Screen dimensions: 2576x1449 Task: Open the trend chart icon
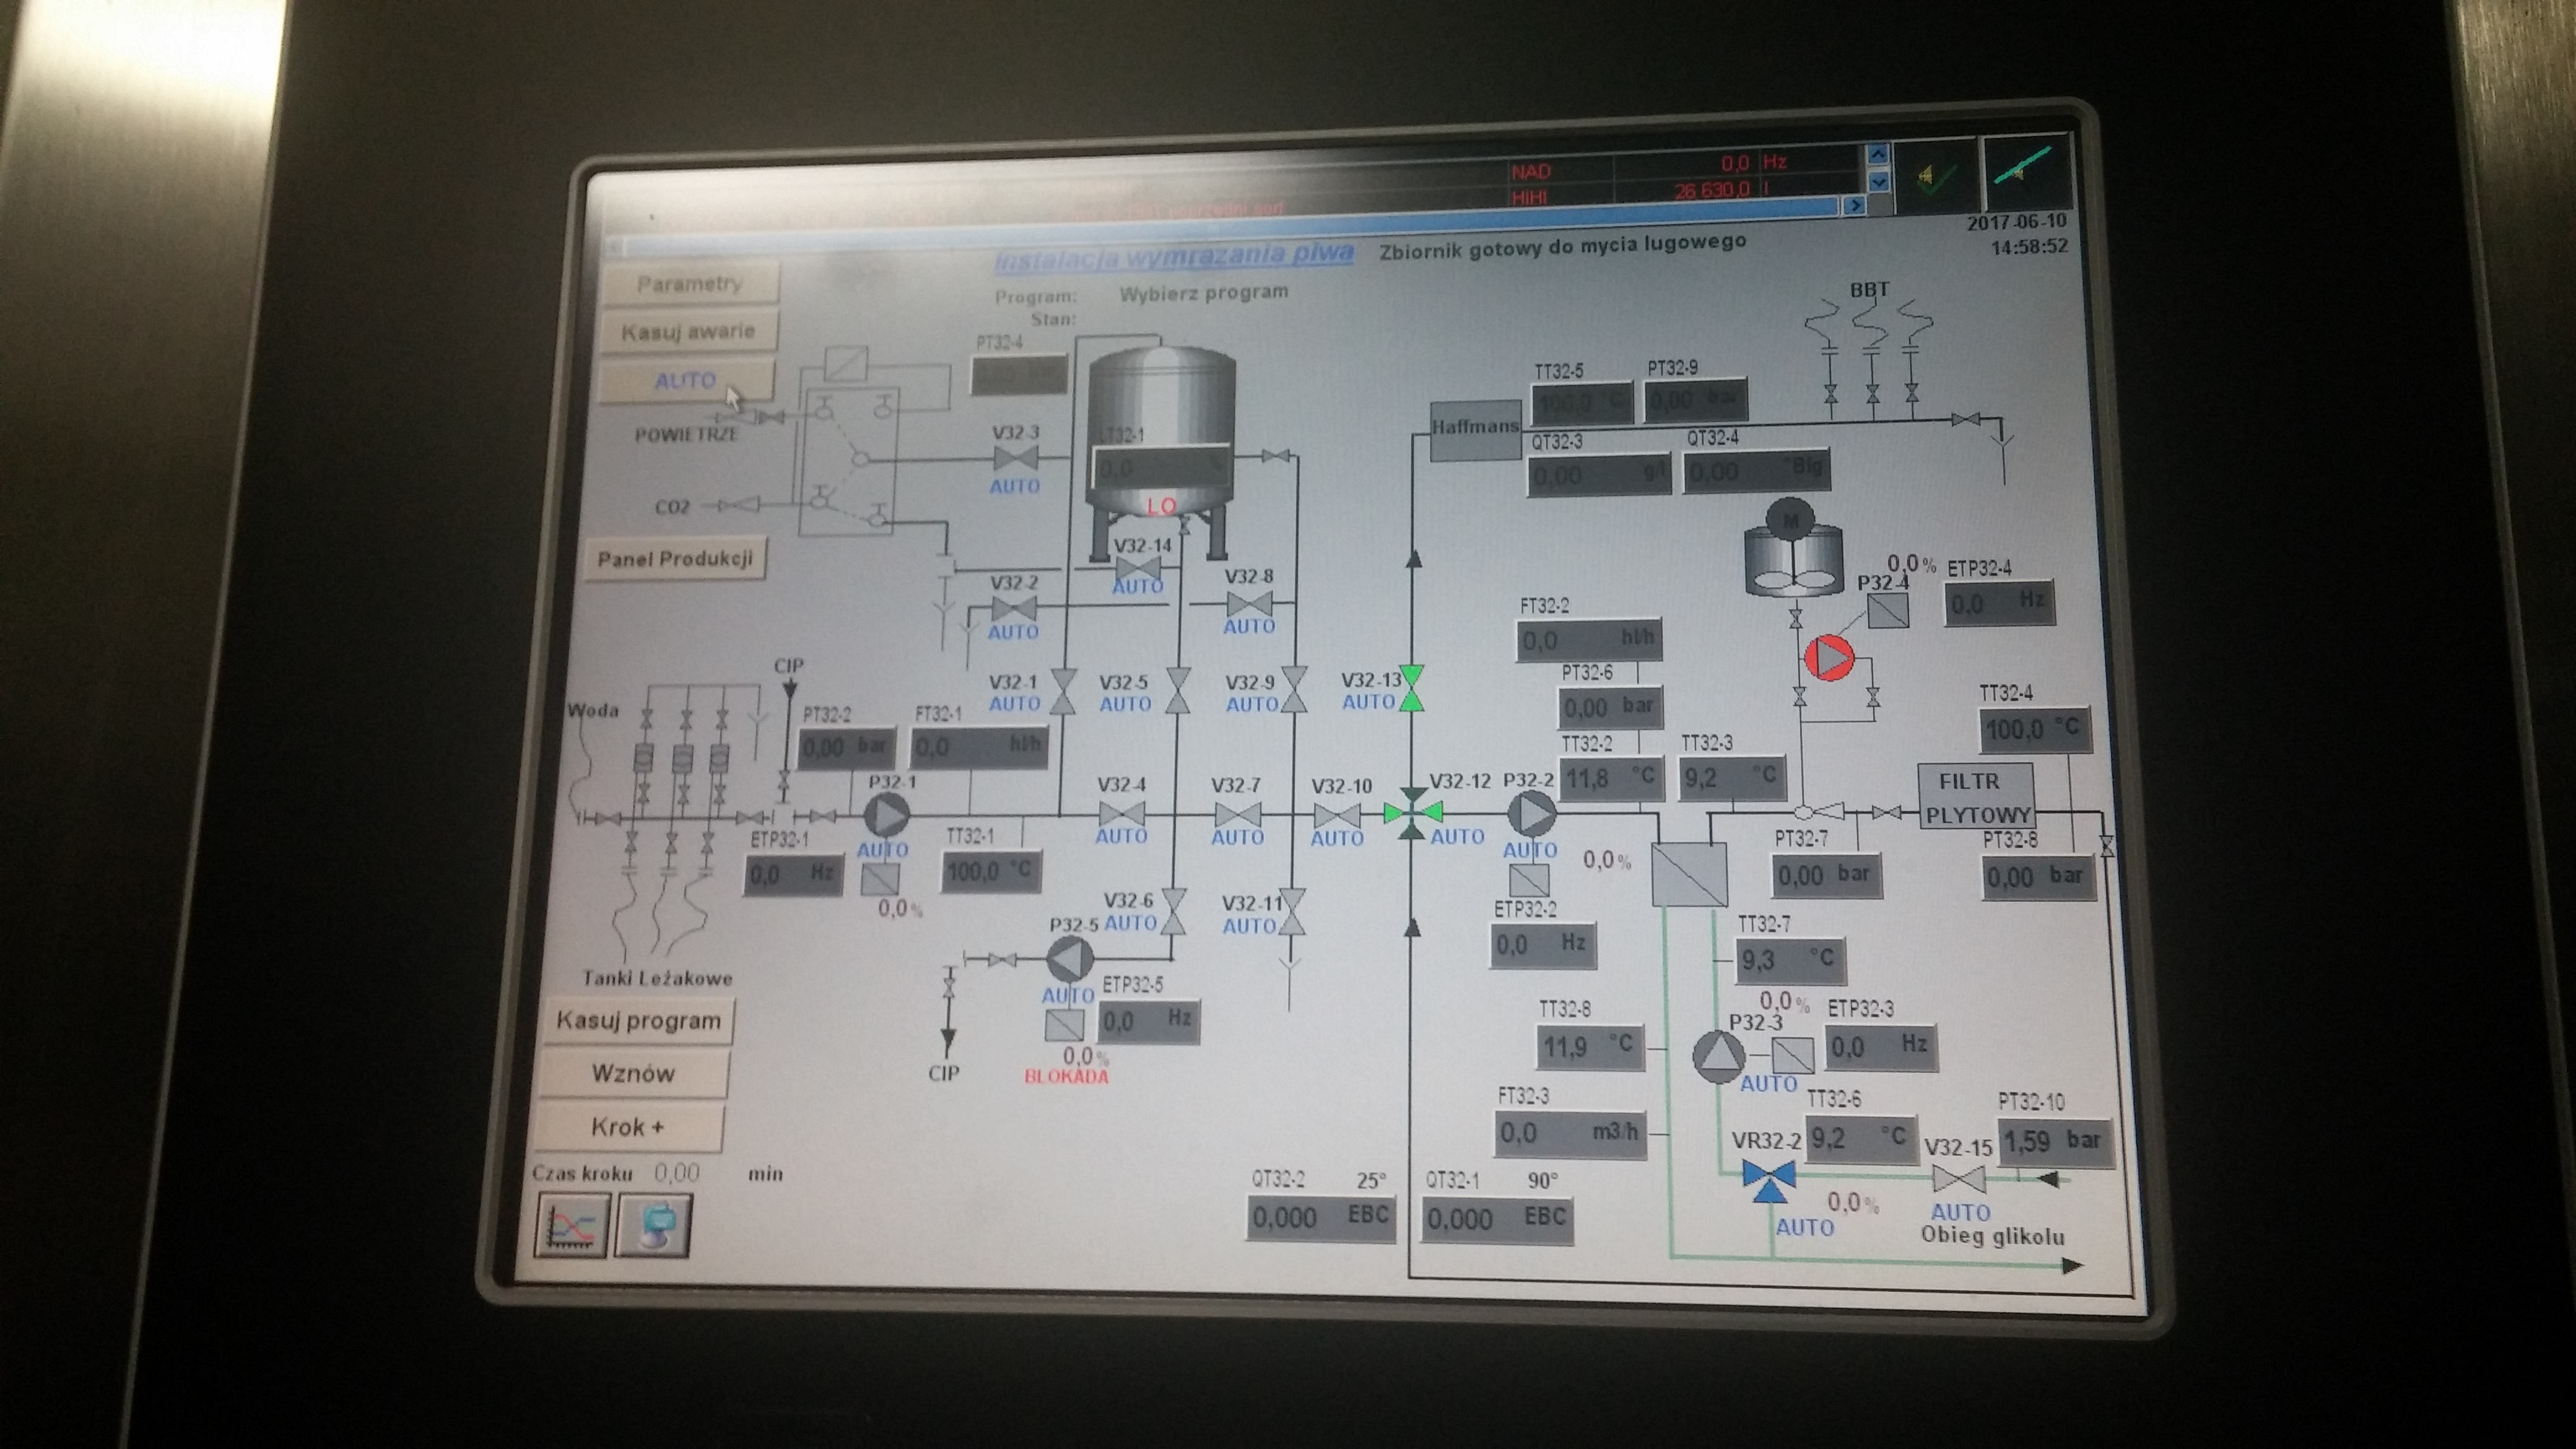(x=571, y=1225)
